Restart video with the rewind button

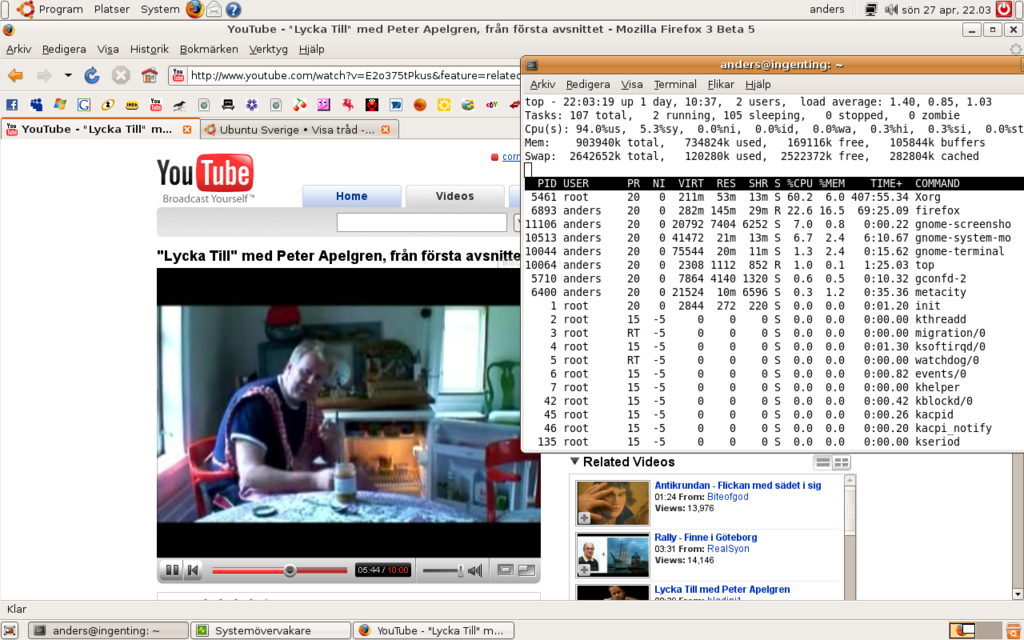click(193, 570)
